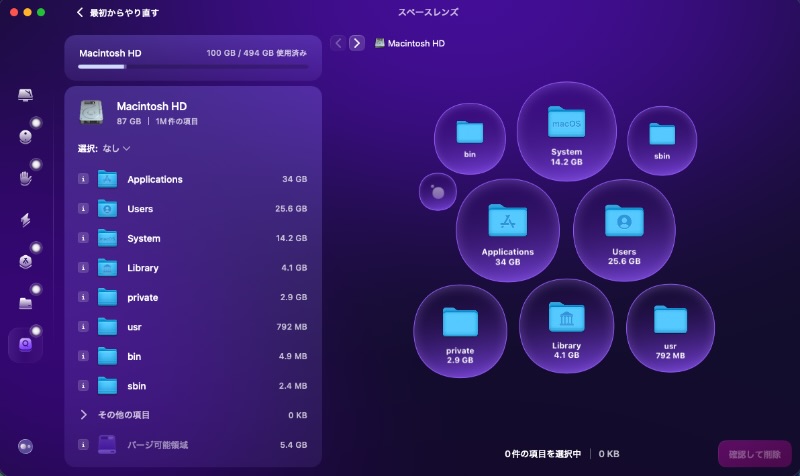Image resolution: width=800 pixels, height=476 pixels.
Task: Show info for Users row
Action: (83, 209)
